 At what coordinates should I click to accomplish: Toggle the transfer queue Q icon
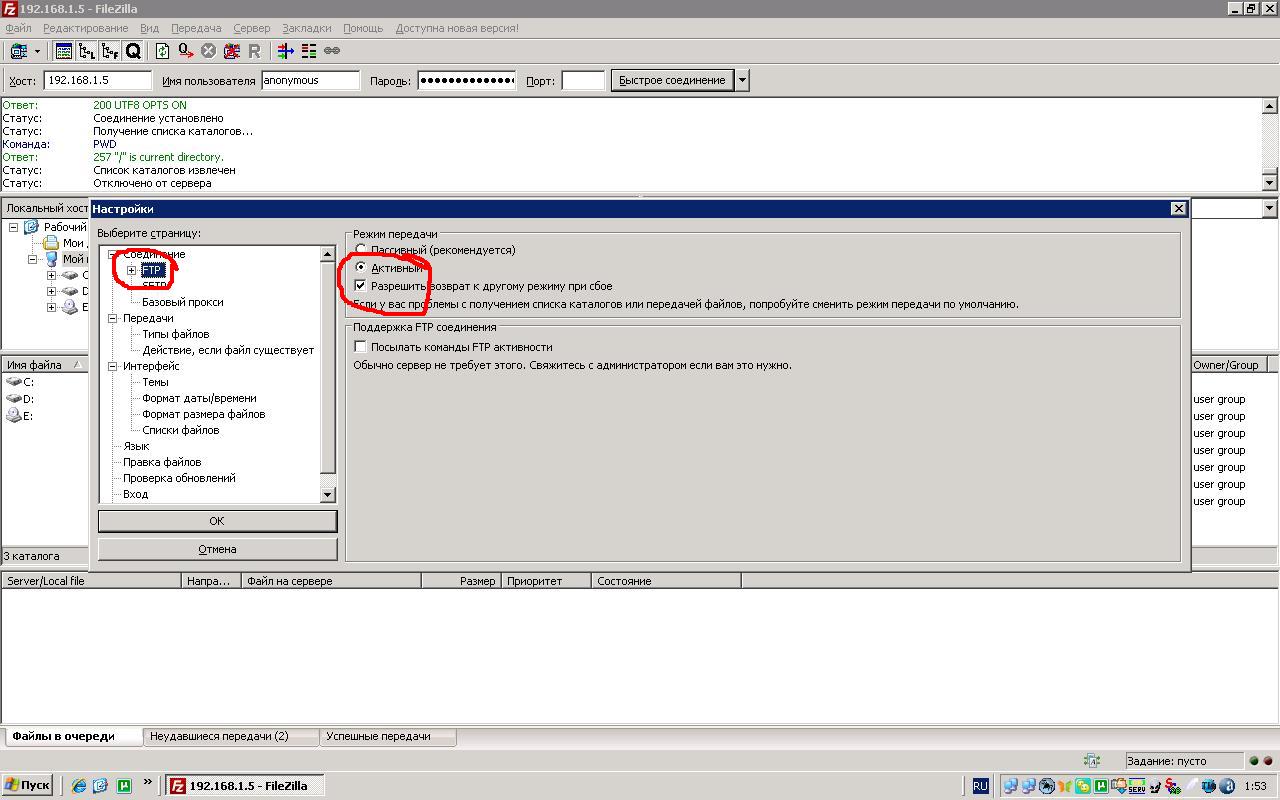point(133,51)
